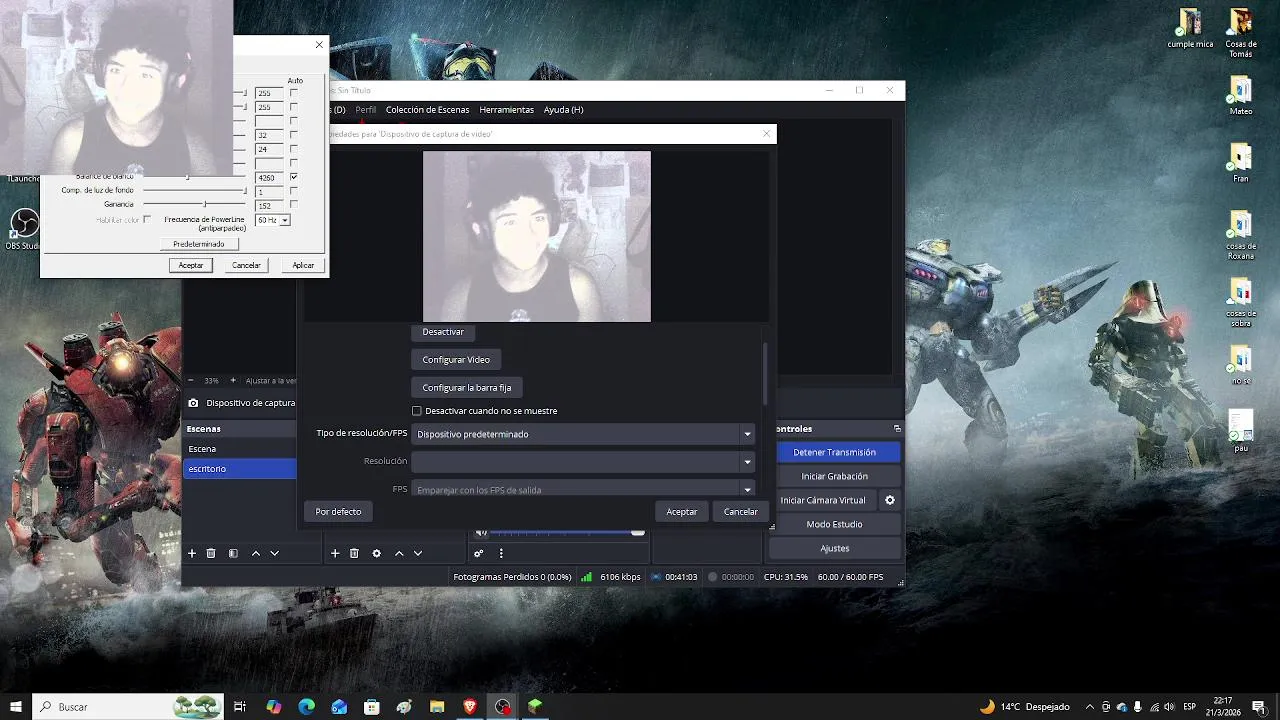Click the Windows Start button
Viewport: 1280px width, 720px height.
pyautogui.click(x=16, y=706)
